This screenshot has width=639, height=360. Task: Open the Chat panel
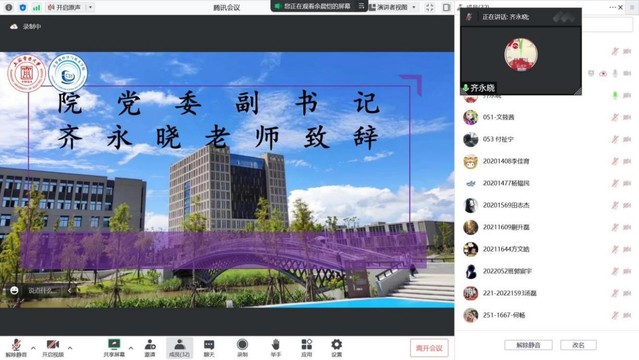(209, 348)
